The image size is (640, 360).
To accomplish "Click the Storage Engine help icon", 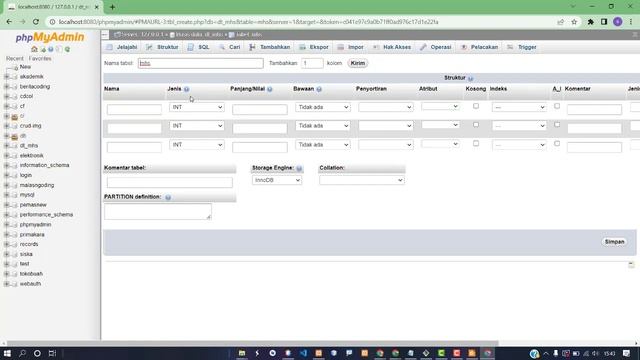I will click(299, 168).
